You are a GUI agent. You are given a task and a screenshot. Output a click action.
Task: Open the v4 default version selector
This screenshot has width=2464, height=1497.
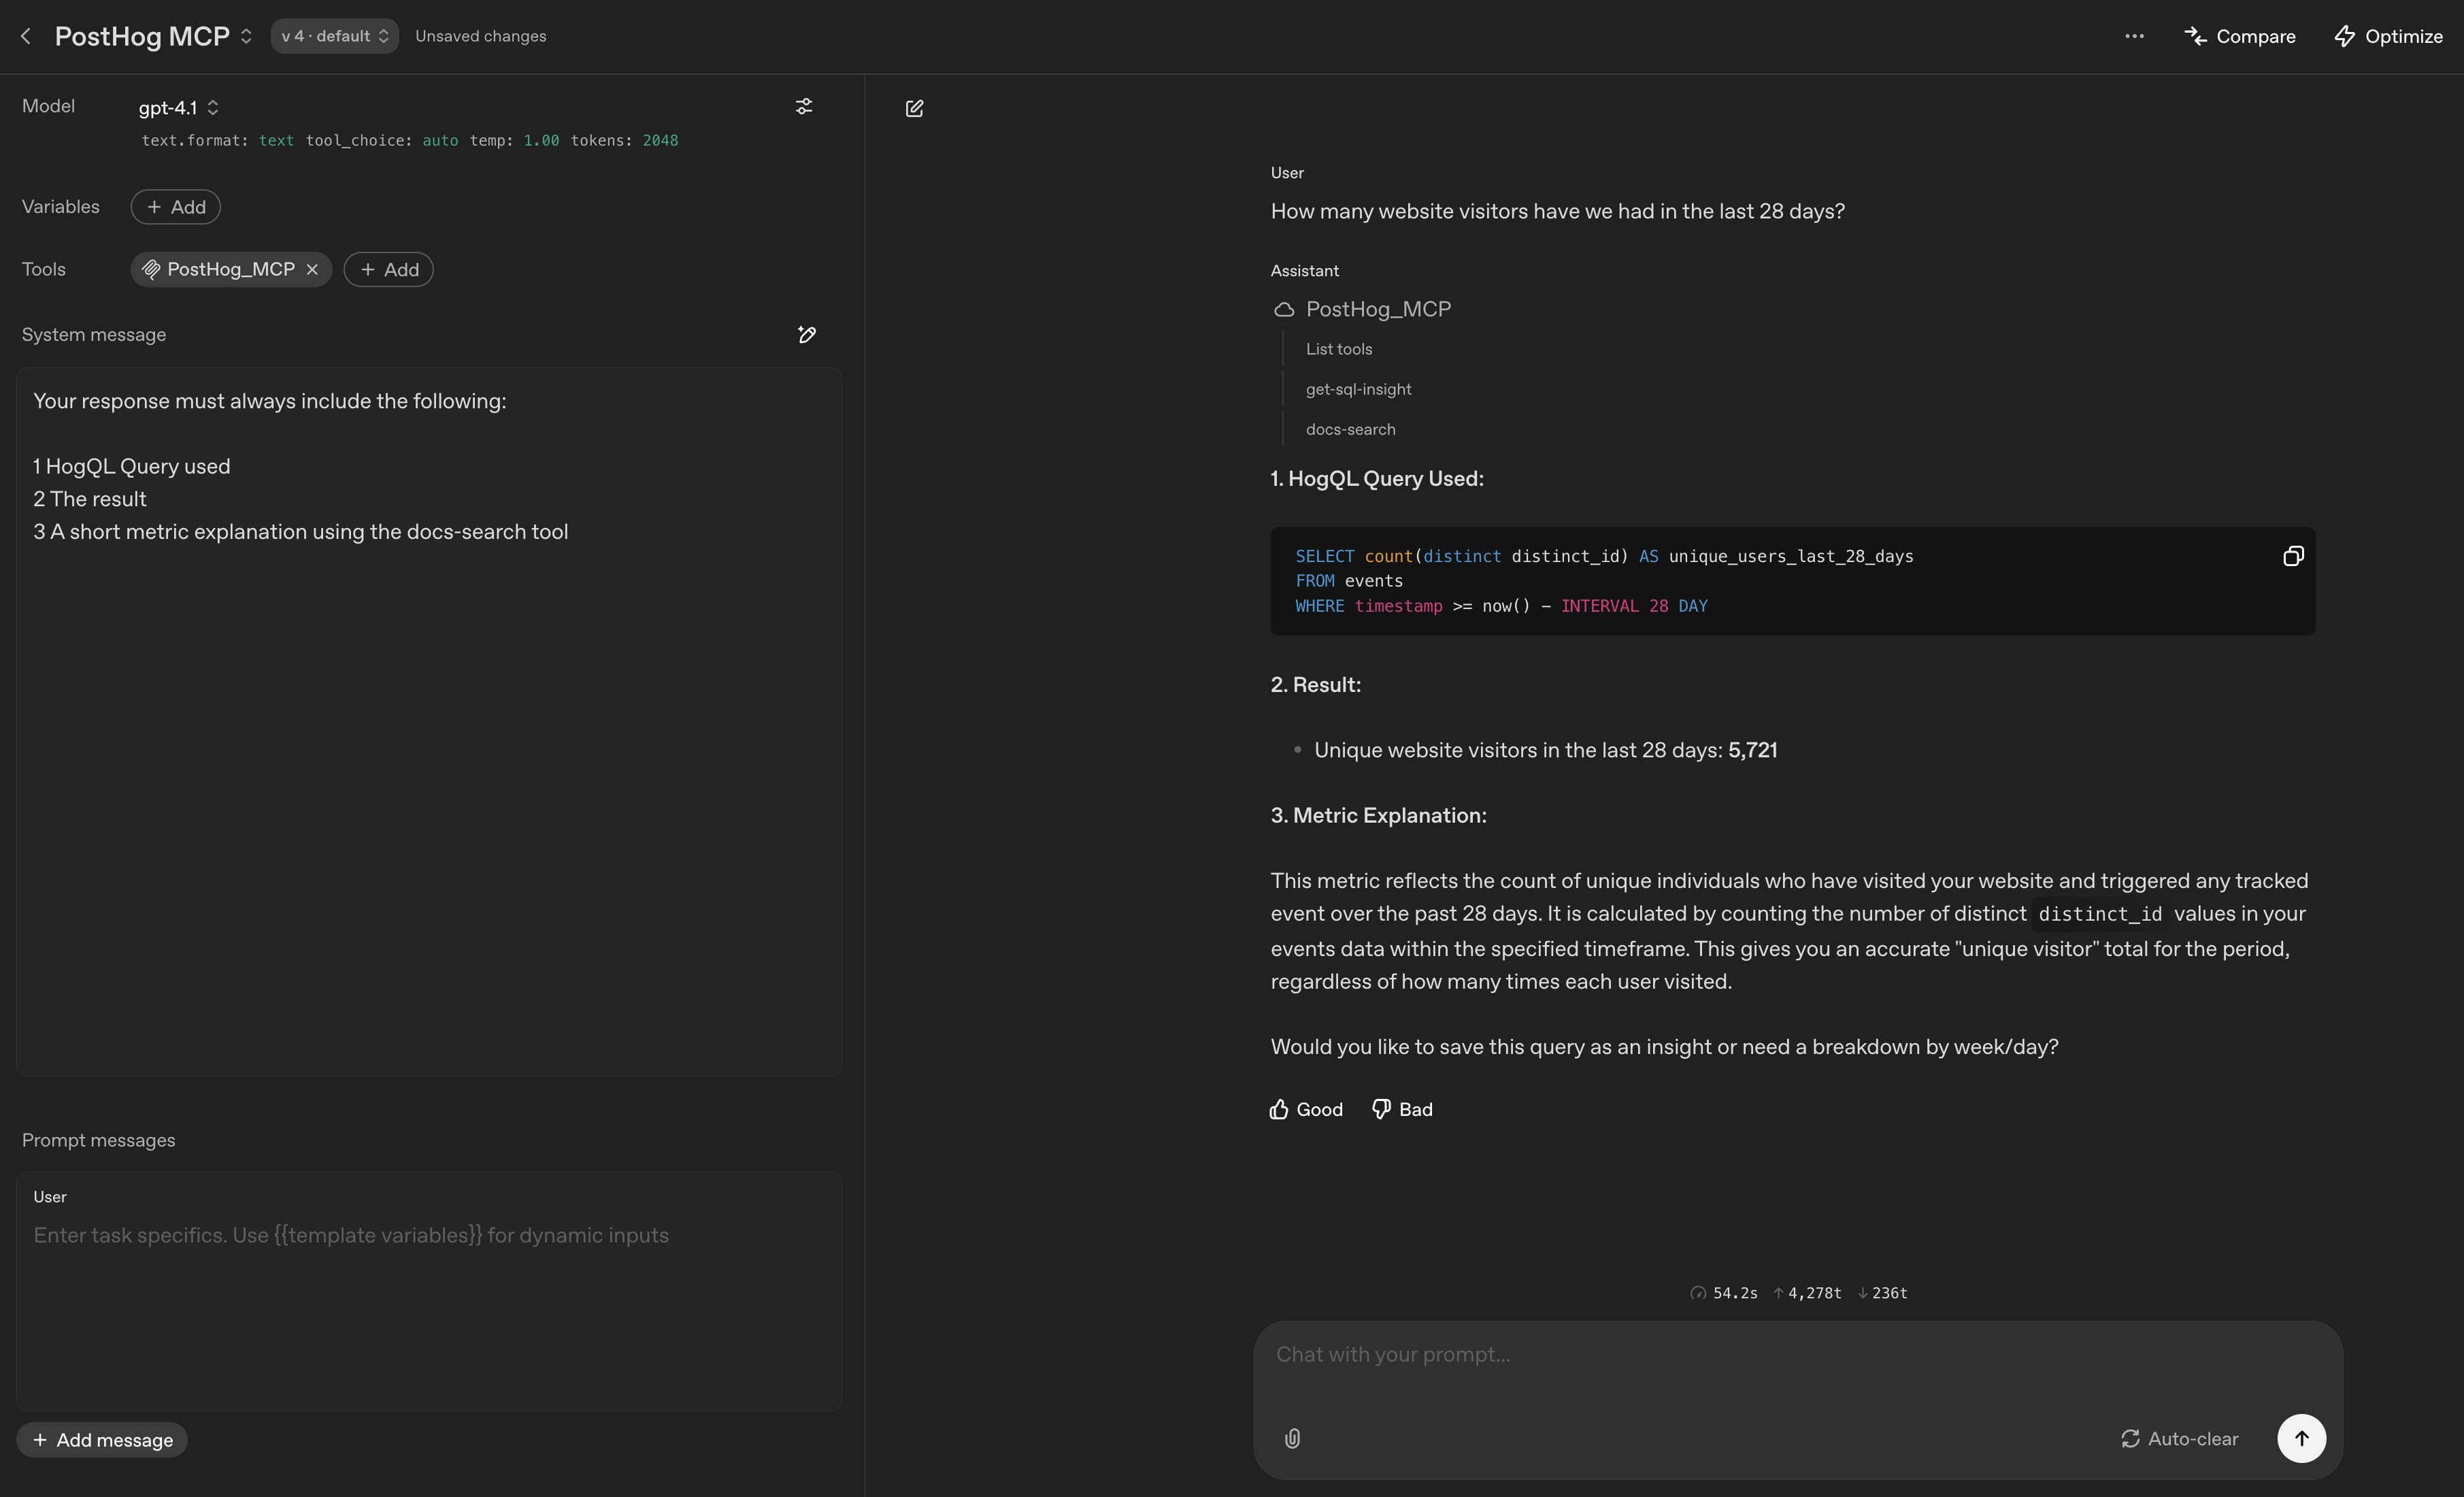click(334, 36)
